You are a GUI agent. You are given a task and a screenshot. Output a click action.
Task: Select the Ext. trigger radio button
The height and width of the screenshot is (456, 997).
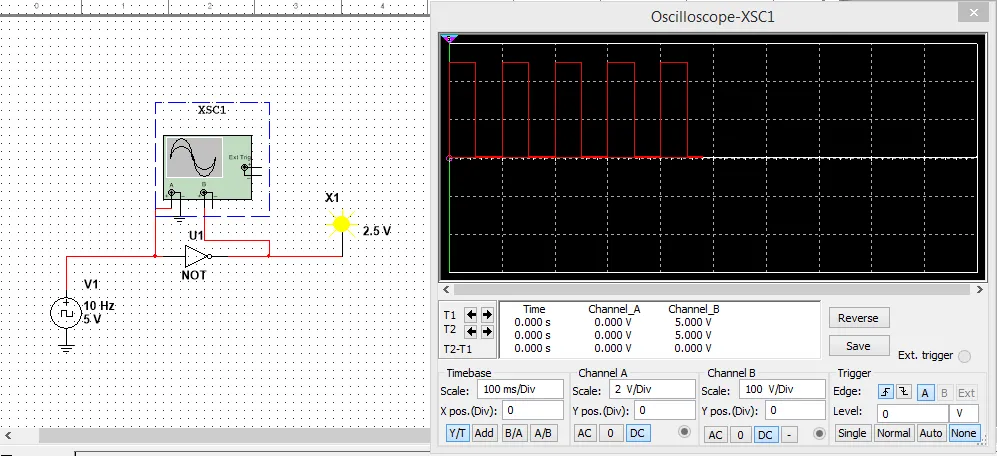[x=964, y=356]
